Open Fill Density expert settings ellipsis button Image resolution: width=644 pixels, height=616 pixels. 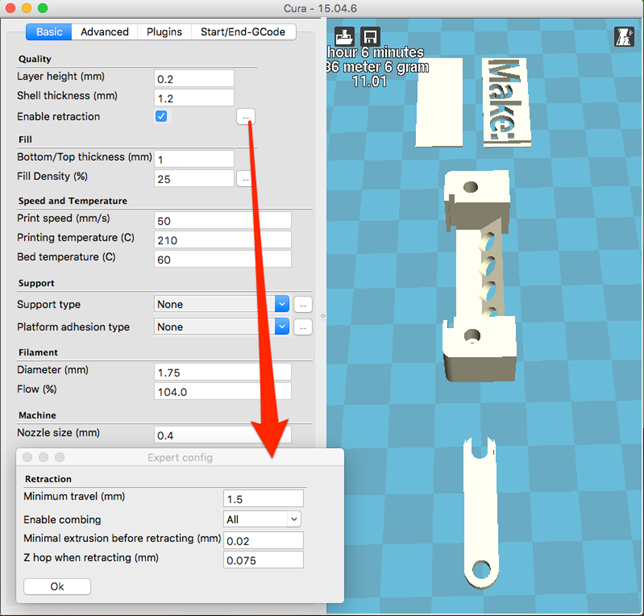(x=244, y=179)
